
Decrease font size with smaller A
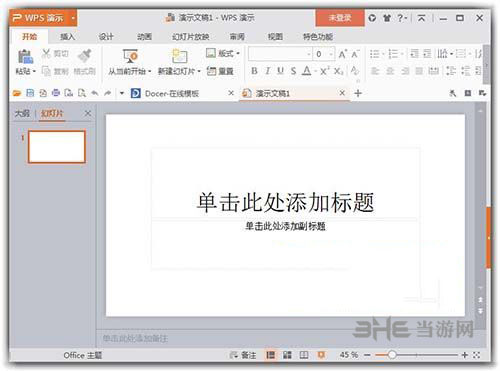[x=355, y=54]
